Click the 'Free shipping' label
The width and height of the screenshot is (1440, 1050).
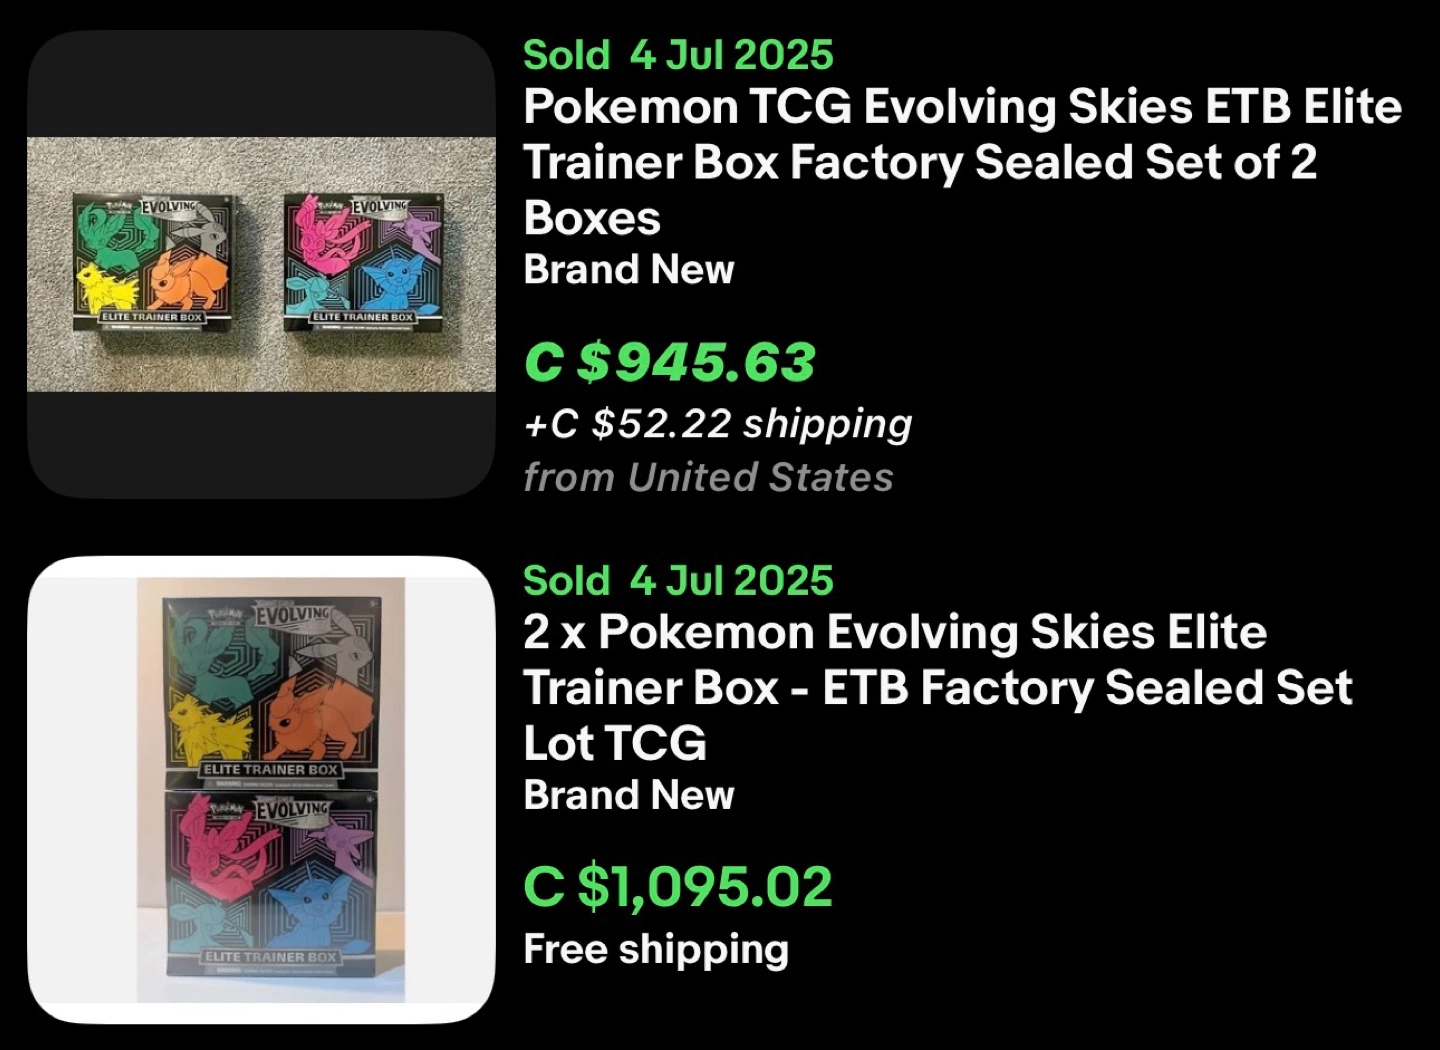(656, 949)
